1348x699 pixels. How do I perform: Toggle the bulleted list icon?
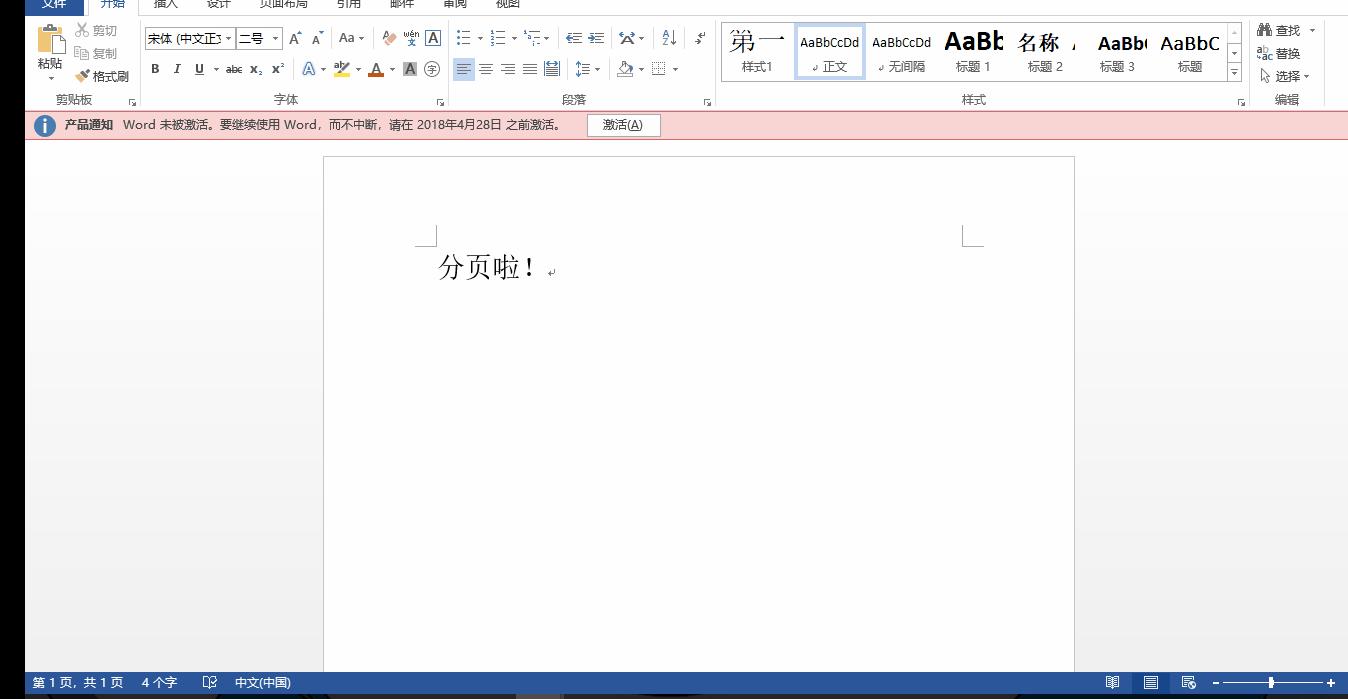[461, 38]
